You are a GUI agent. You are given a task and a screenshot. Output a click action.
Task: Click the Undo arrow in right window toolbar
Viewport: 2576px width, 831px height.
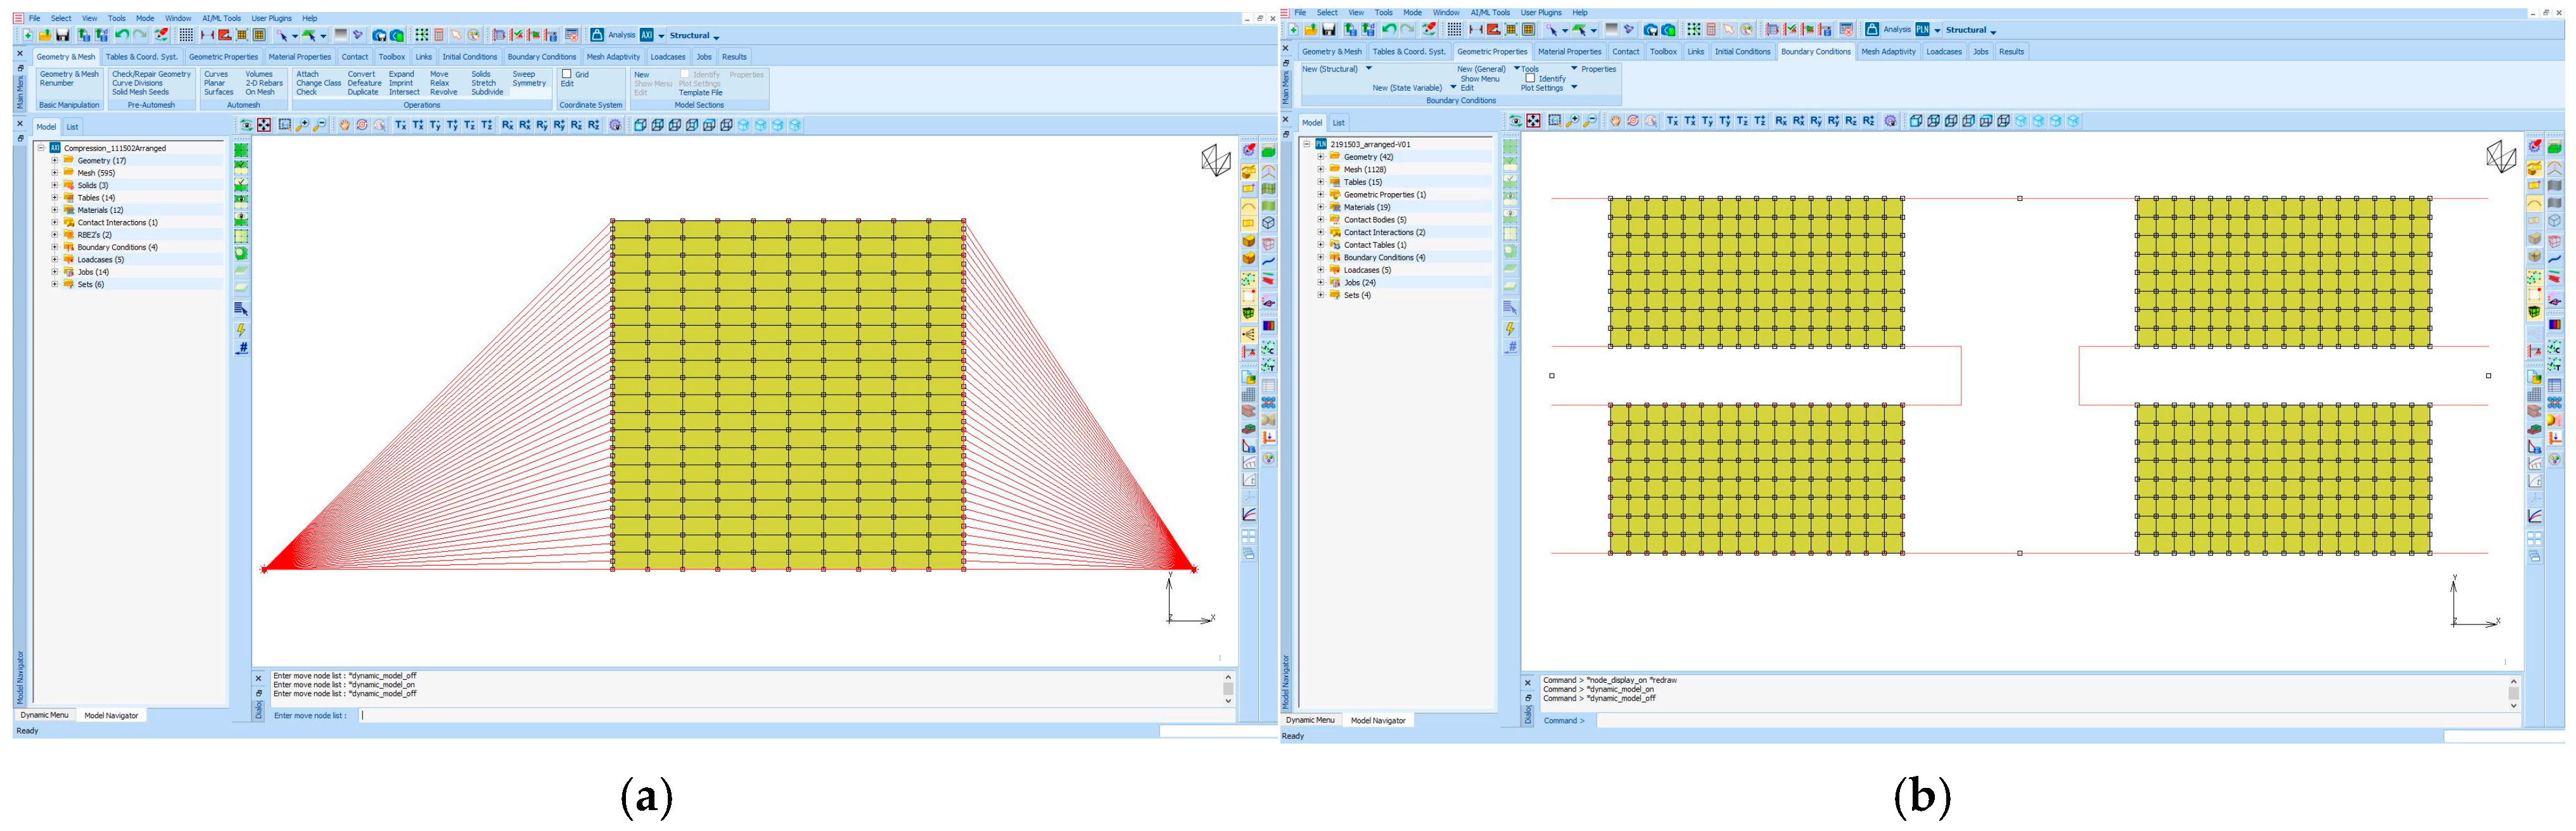(1389, 30)
